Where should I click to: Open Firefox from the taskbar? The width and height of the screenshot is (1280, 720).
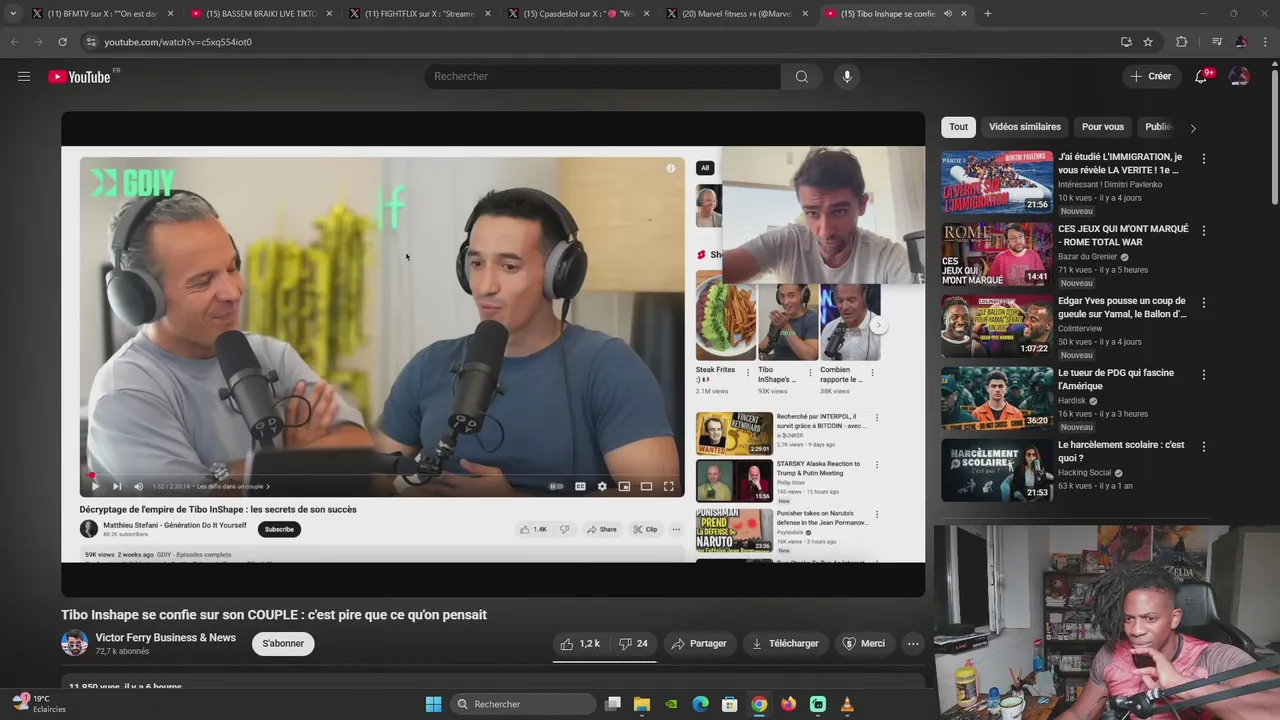789,704
